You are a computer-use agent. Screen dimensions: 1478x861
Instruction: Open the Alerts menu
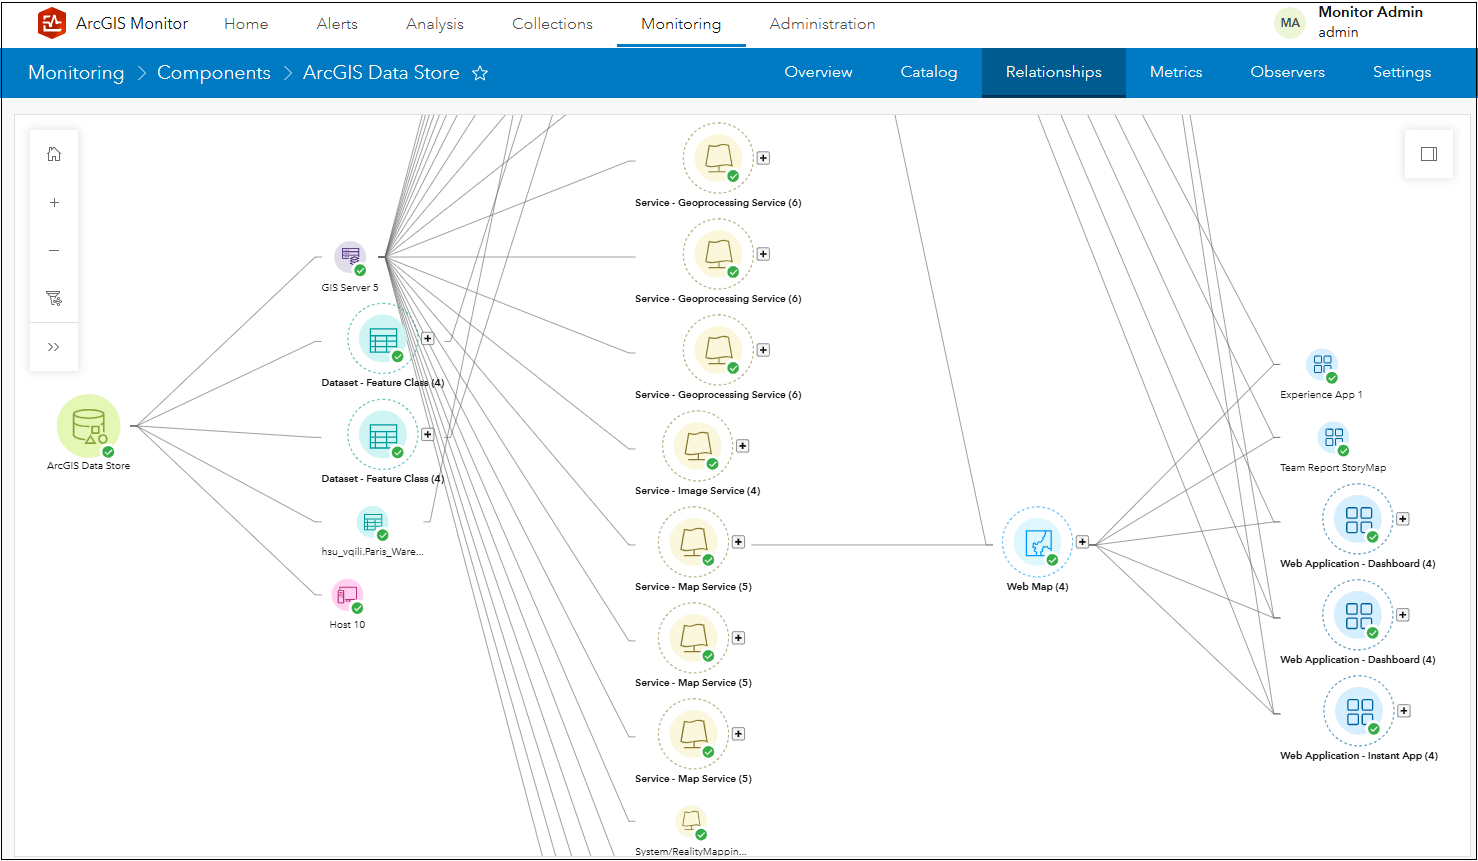337,24
